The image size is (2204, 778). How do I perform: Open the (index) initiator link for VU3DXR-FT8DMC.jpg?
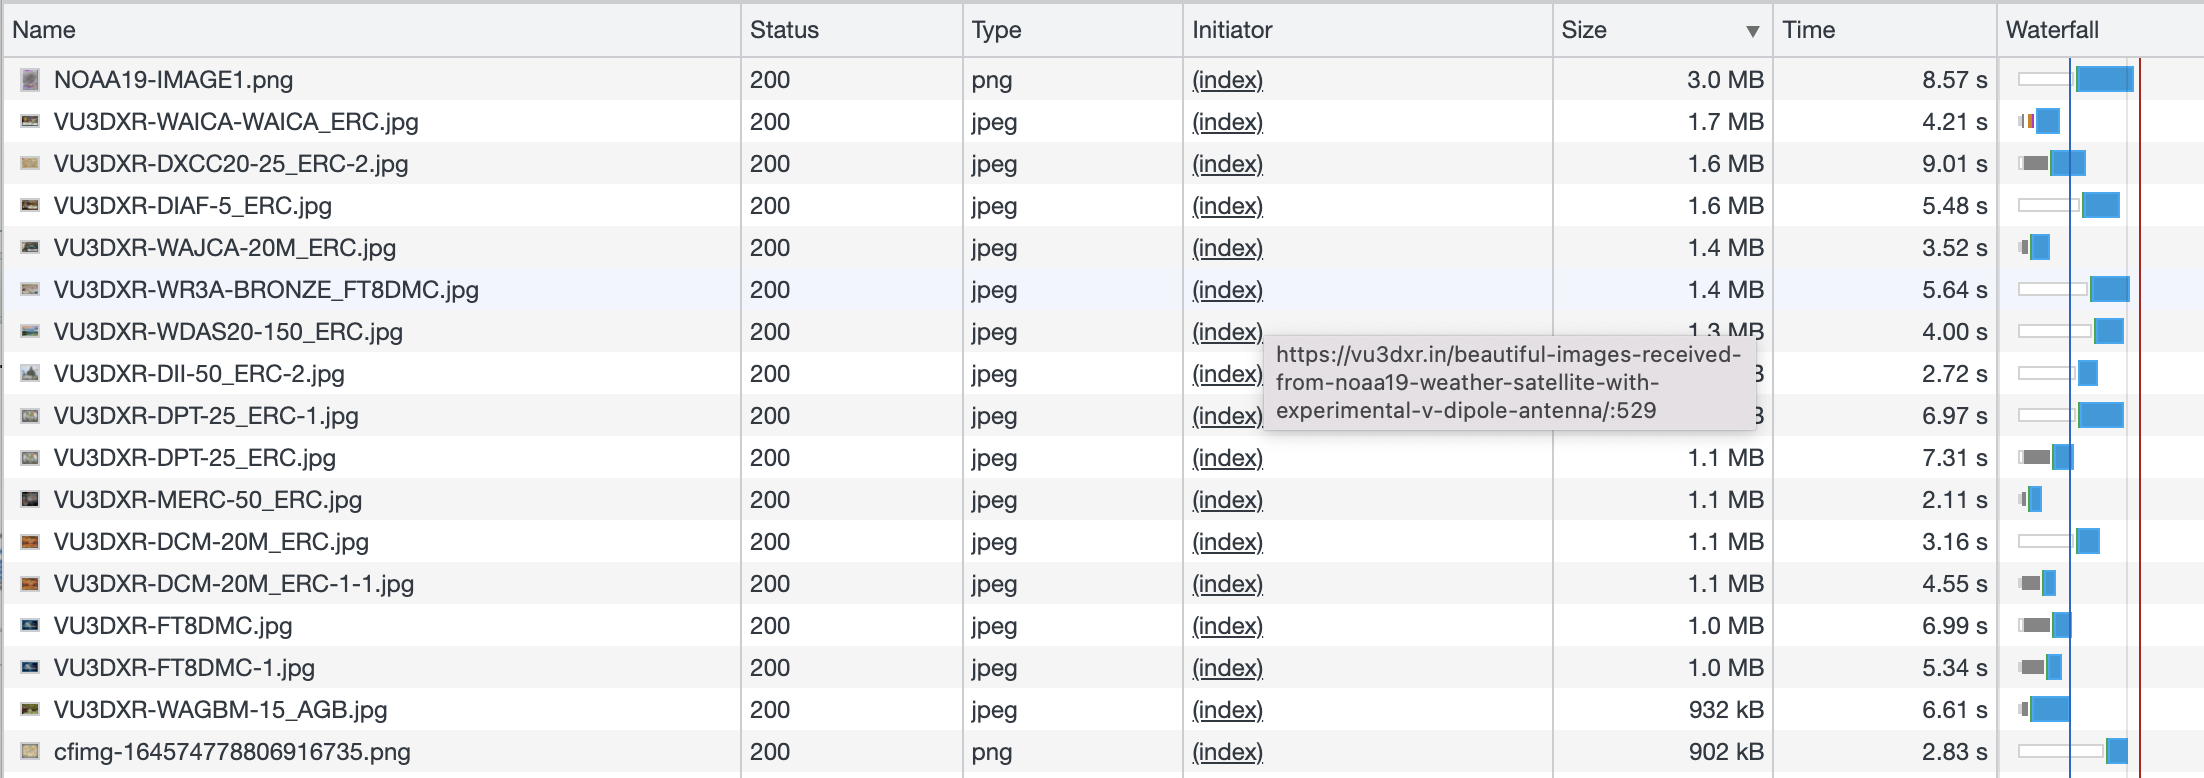pos(1227,626)
